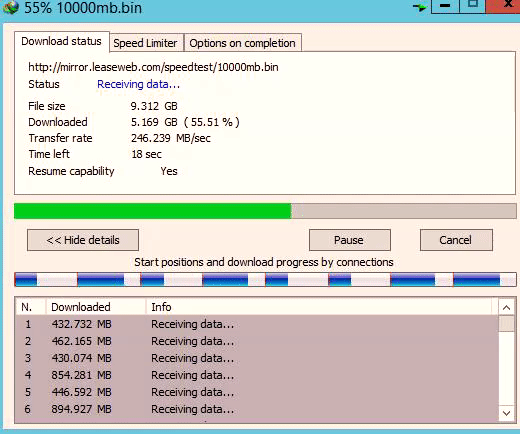
Task: Click the Info column header
Action: [x=319, y=307]
